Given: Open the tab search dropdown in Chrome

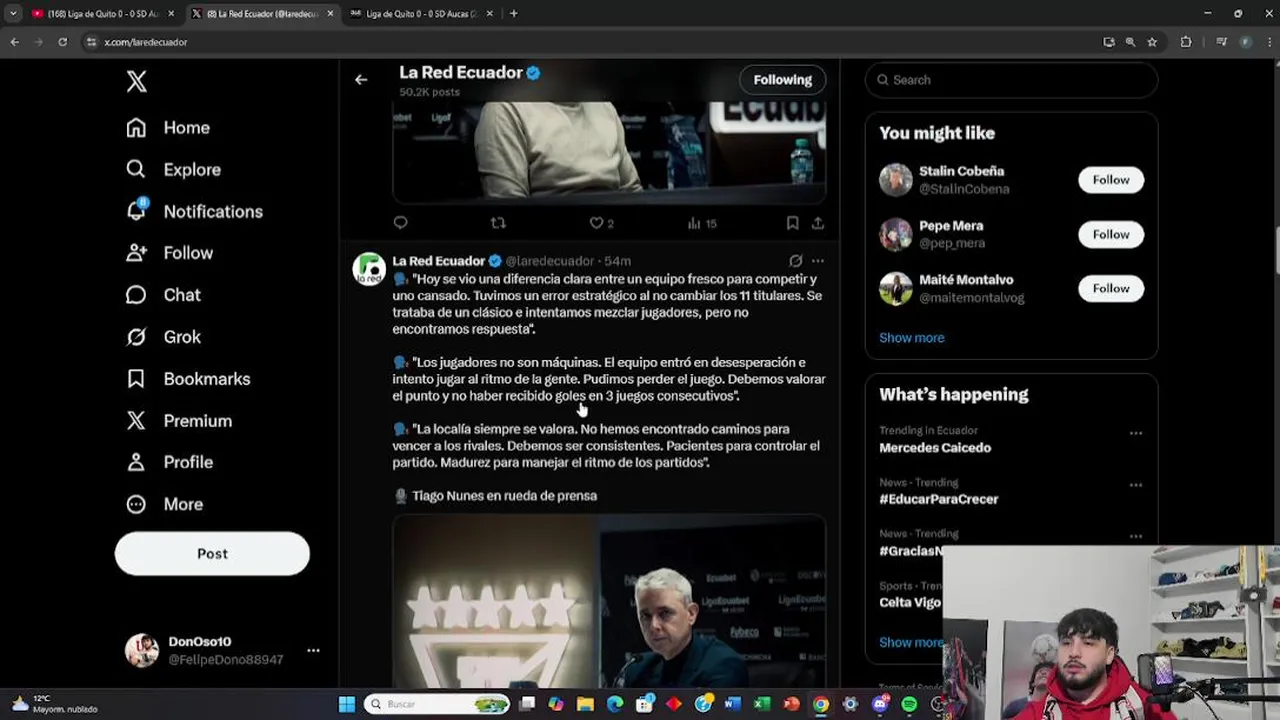Looking at the screenshot, I should (x=13, y=14).
